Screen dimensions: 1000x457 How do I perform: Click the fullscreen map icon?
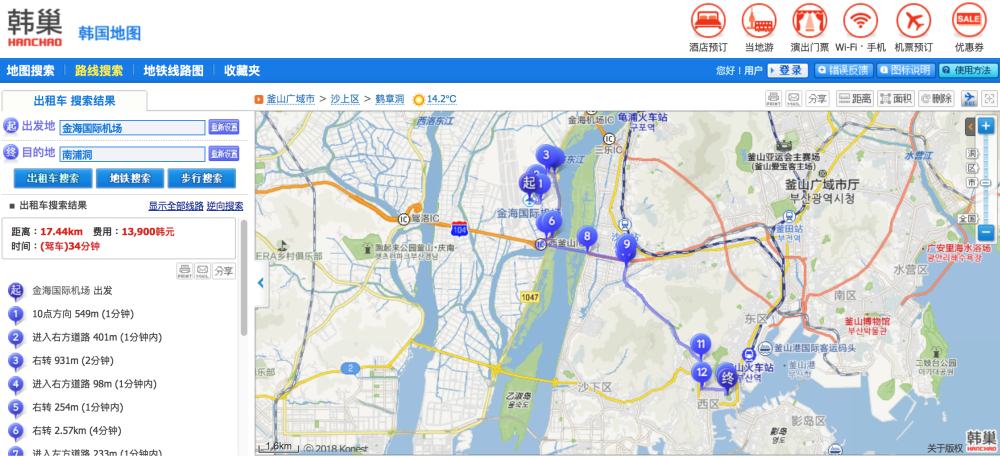pos(989,98)
